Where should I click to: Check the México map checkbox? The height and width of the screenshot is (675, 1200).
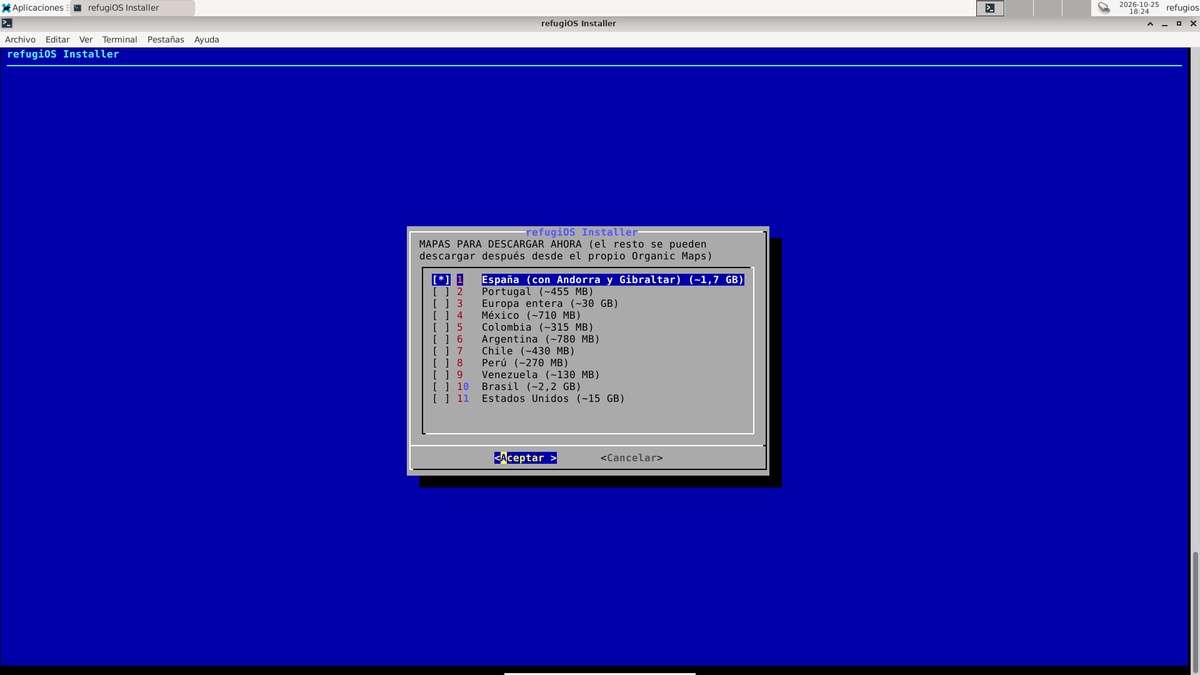click(x=441, y=316)
